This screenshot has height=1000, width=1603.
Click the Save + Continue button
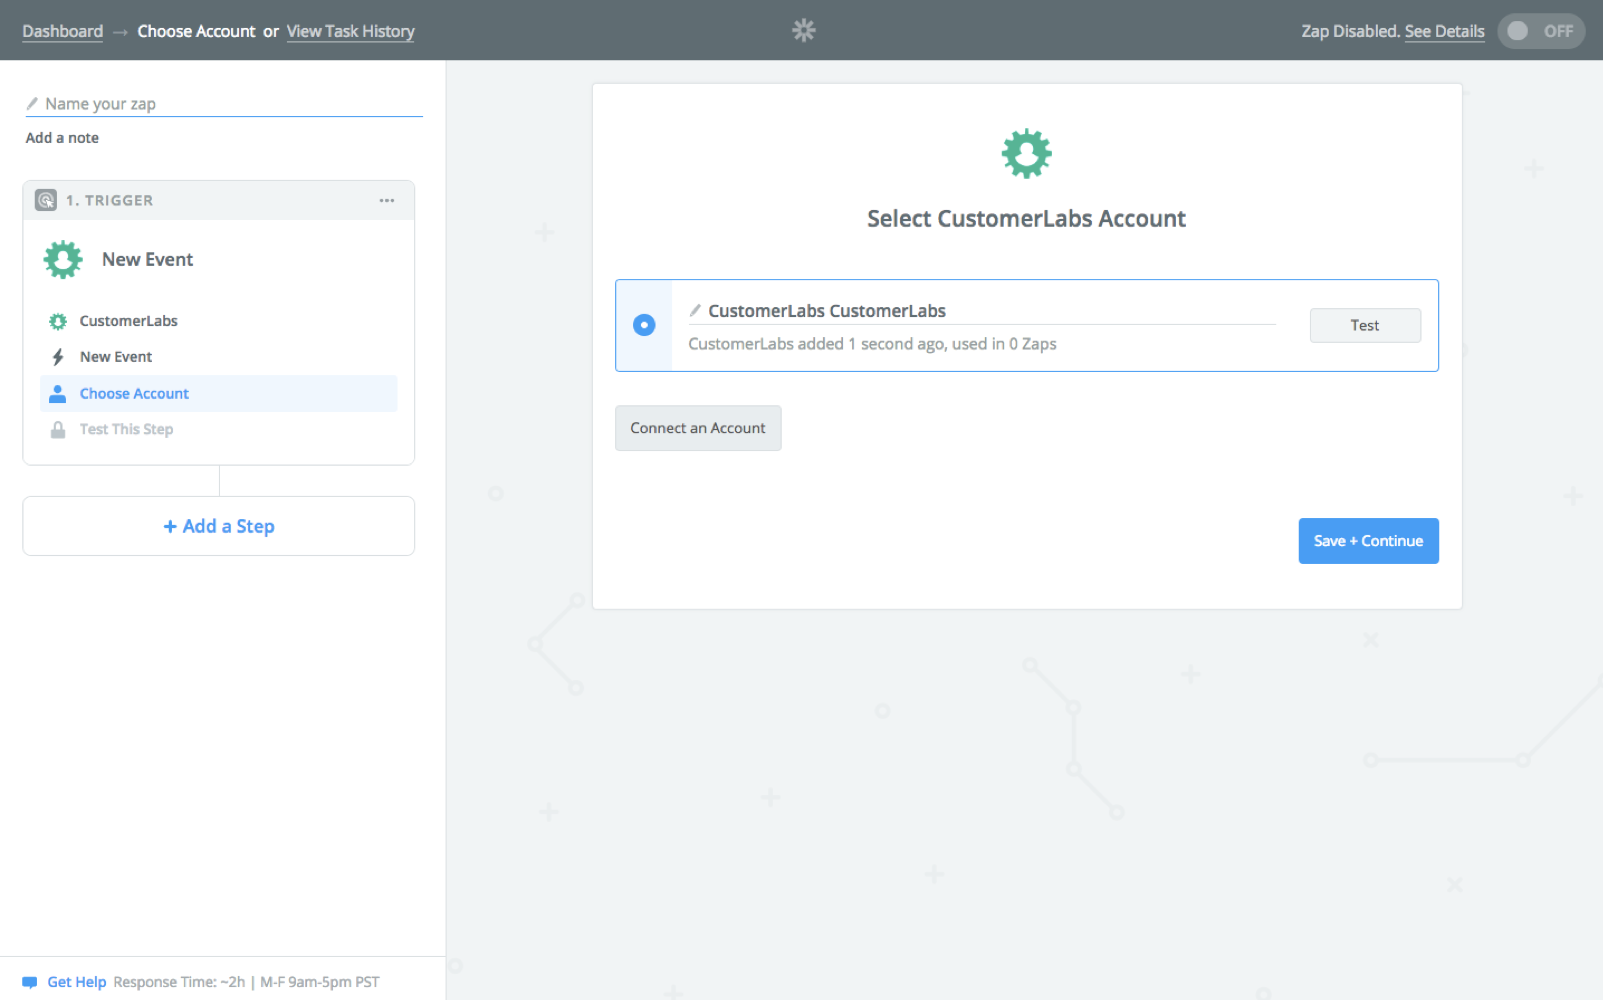click(1368, 541)
